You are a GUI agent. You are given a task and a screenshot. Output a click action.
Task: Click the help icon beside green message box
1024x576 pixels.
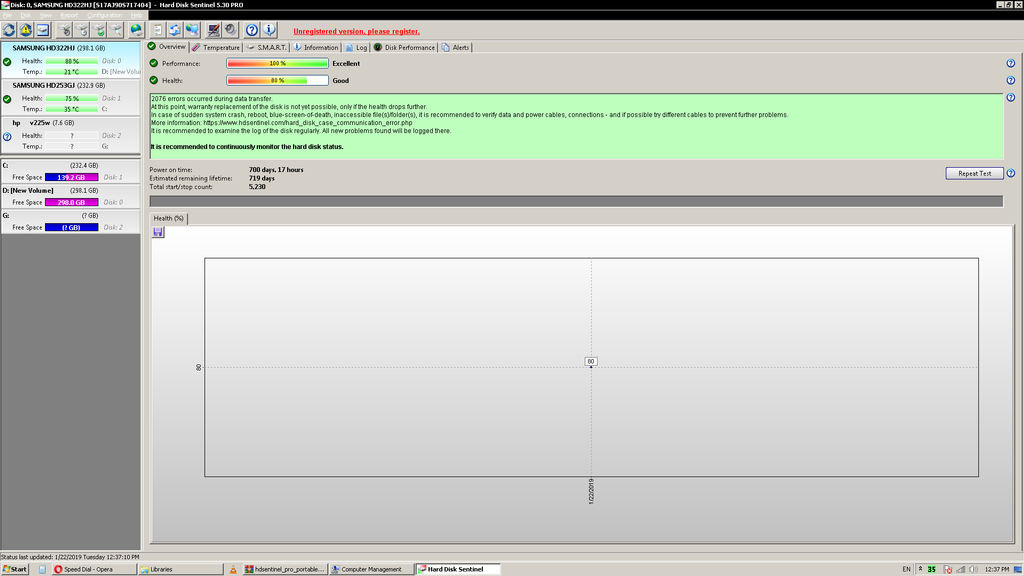click(x=1010, y=97)
